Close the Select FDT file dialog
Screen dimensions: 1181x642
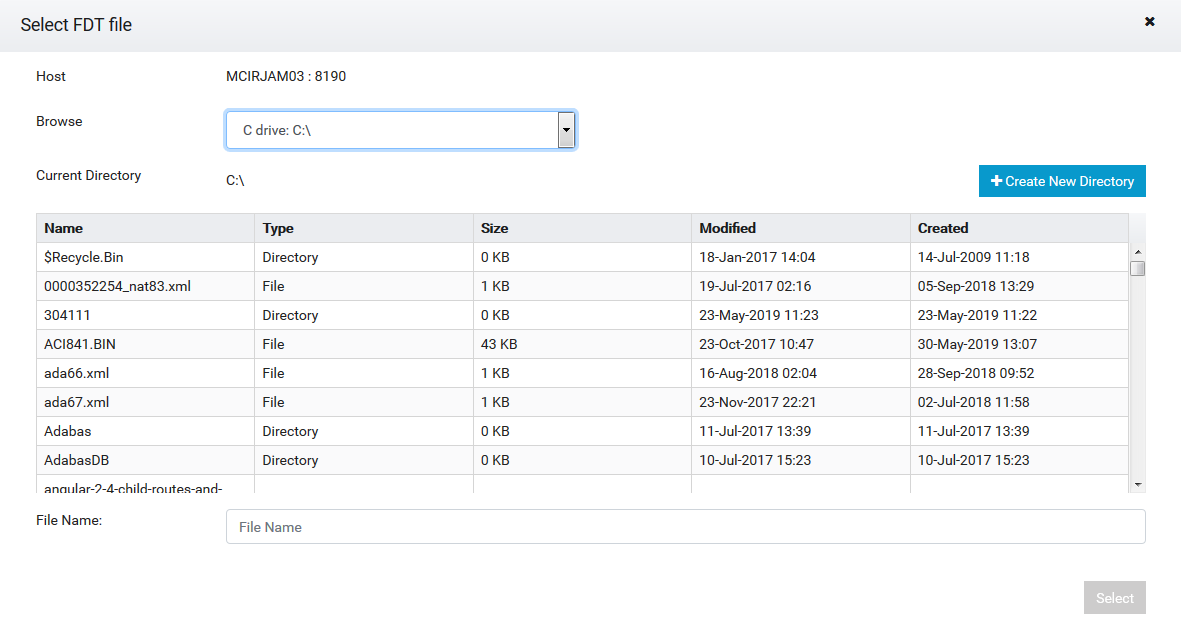[1149, 22]
